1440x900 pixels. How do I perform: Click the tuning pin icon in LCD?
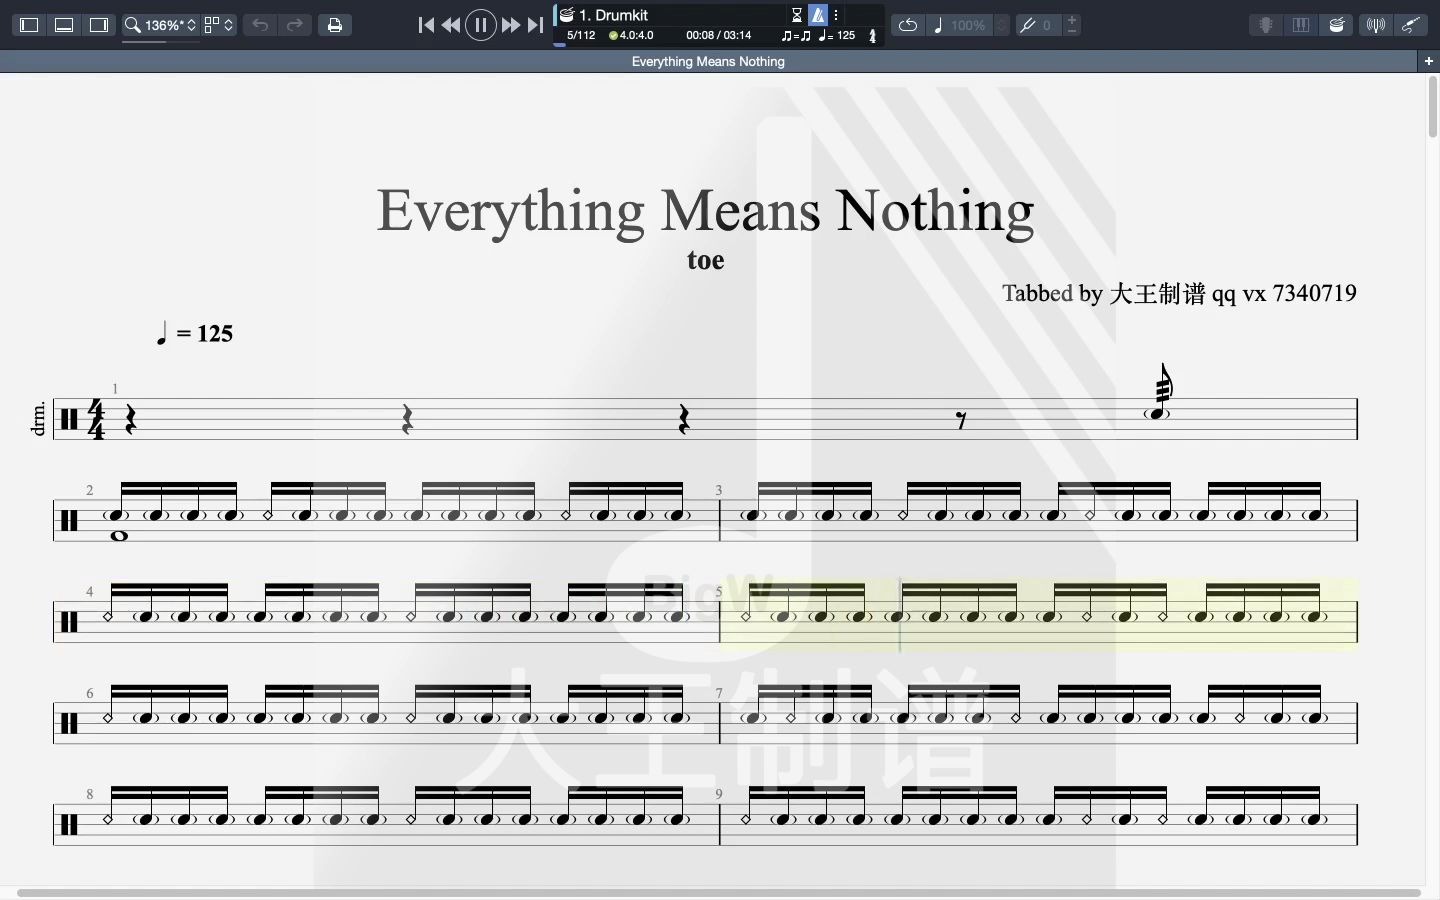click(x=872, y=36)
